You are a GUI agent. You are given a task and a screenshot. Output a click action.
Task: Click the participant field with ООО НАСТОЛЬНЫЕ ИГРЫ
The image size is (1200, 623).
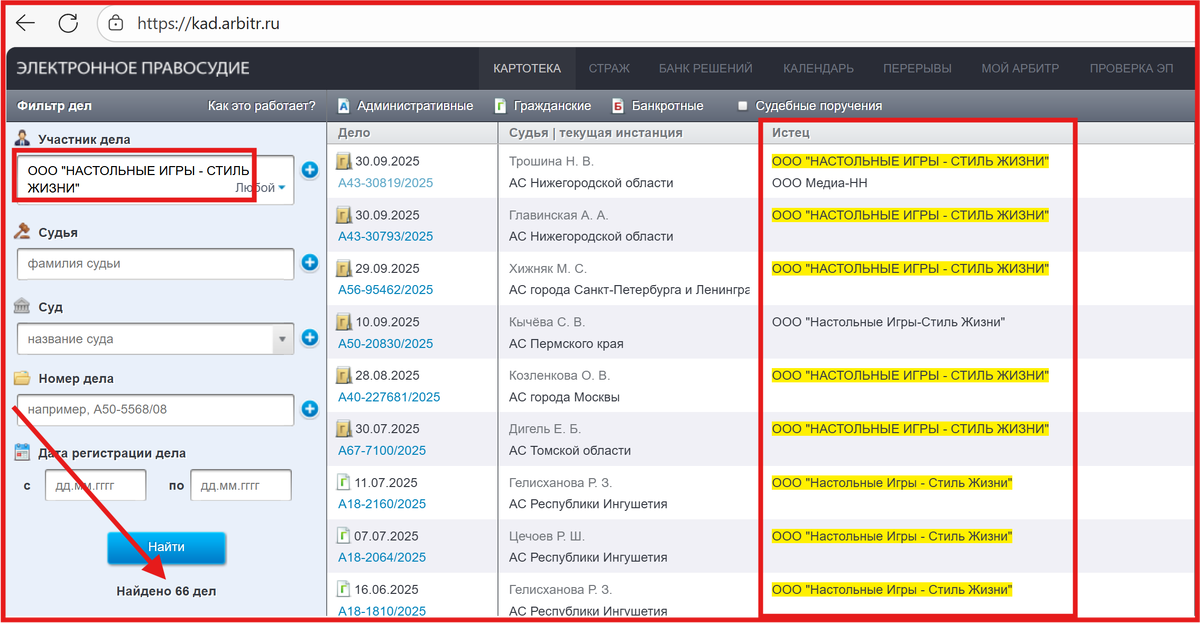[155, 180]
